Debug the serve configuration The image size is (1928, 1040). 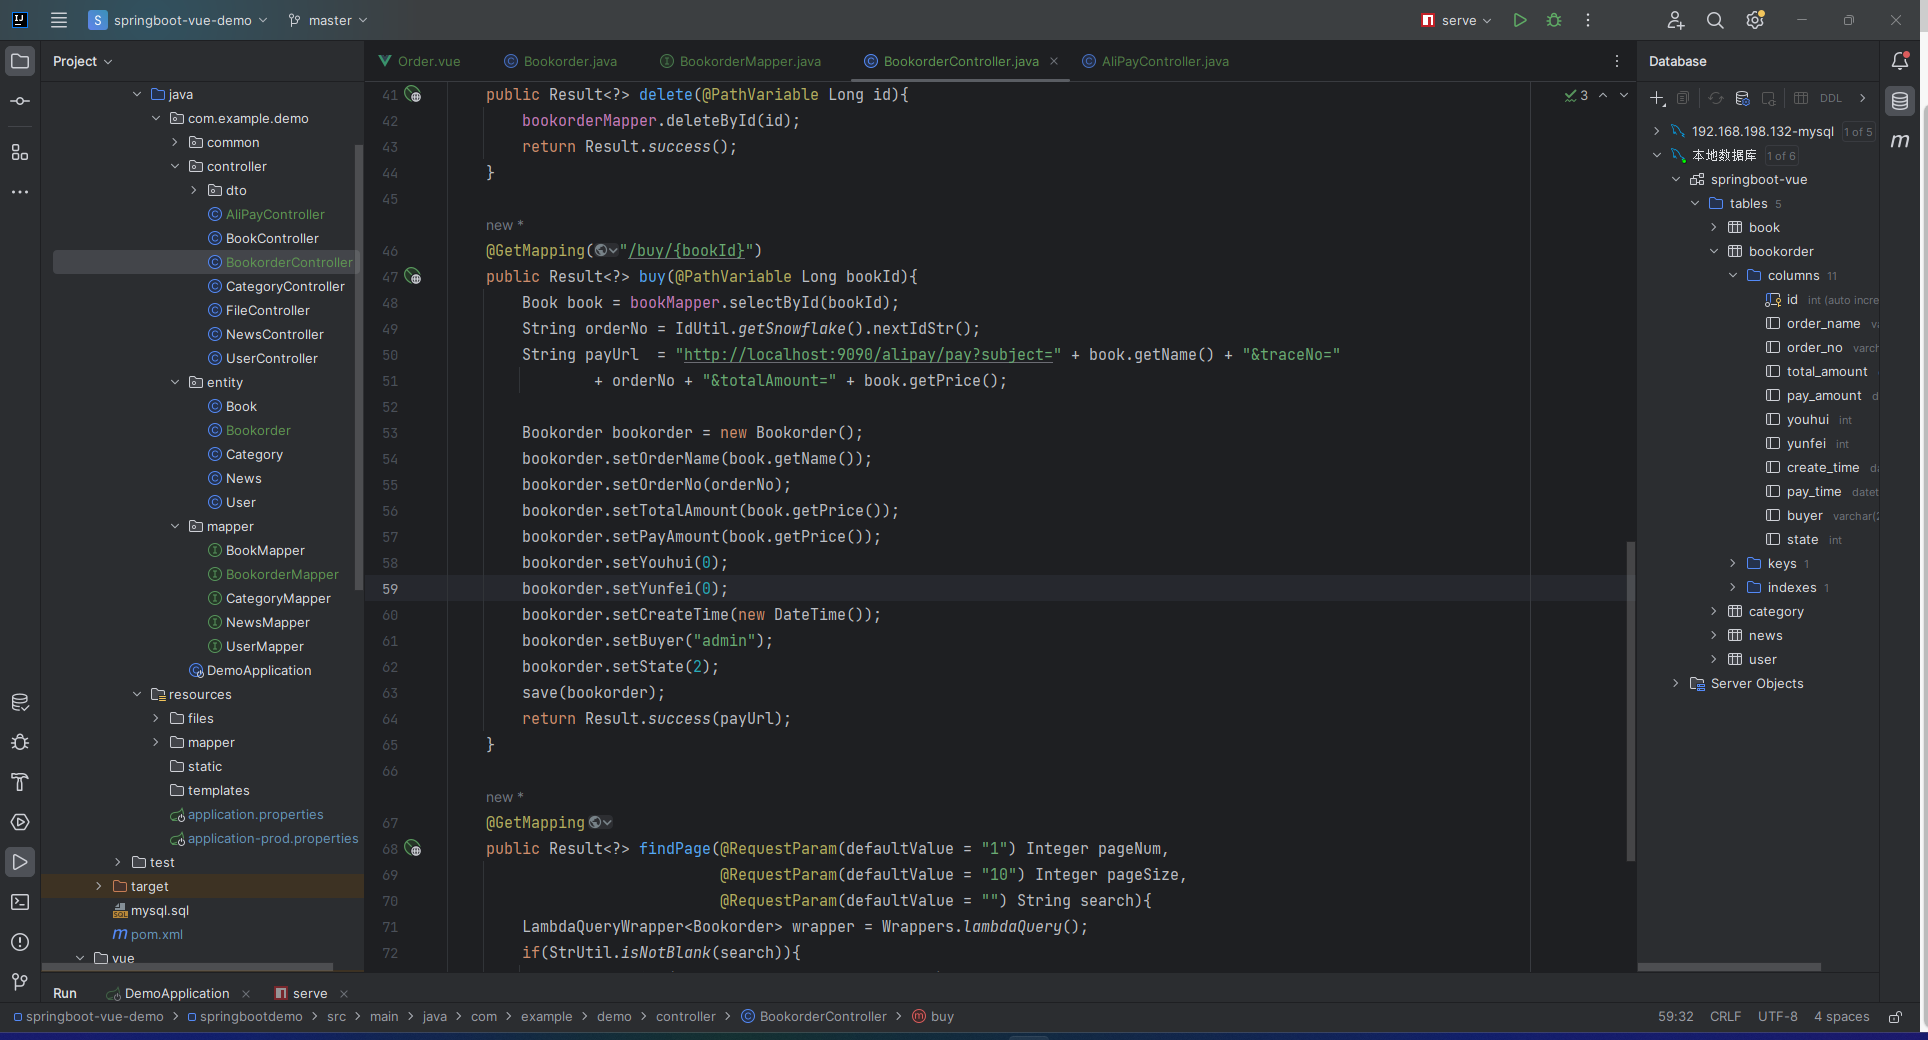pos(1554,20)
